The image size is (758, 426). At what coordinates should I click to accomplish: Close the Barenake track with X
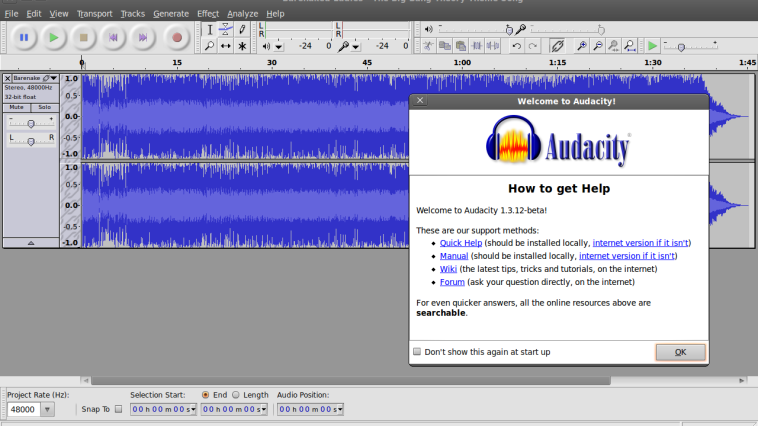(7, 78)
